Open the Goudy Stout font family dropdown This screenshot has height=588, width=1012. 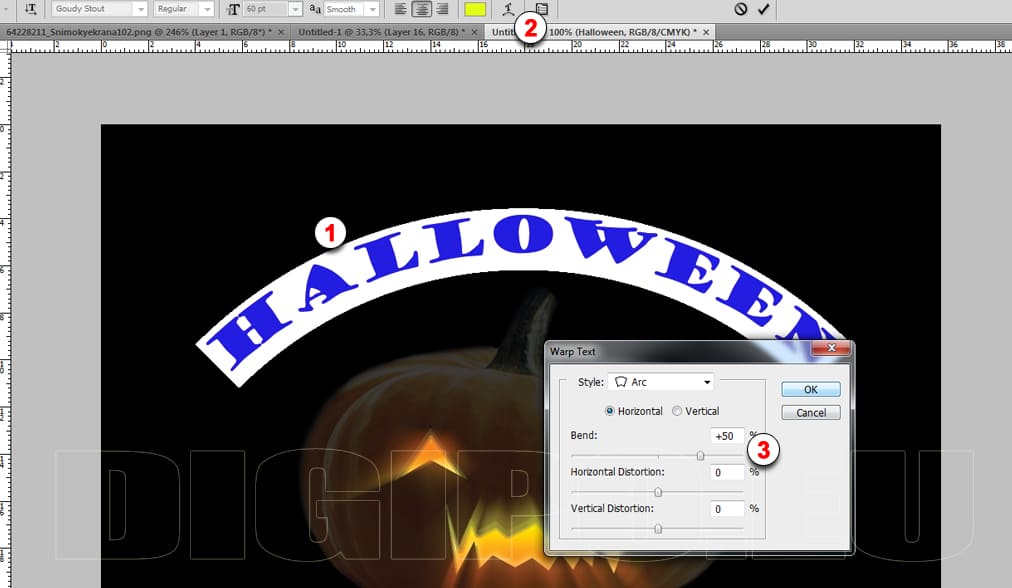(99, 9)
